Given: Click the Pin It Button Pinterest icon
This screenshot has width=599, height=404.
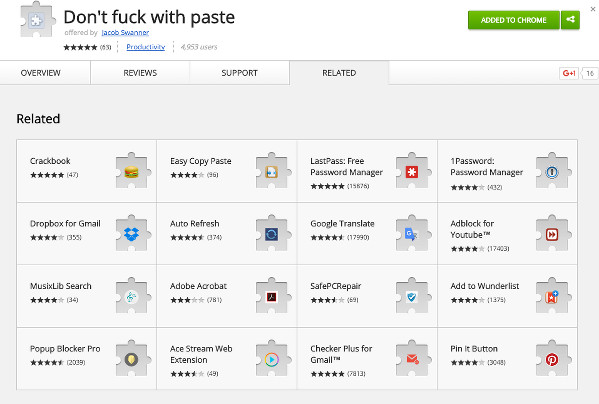Looking at the screenshot, I should click(x=552, y=359).
